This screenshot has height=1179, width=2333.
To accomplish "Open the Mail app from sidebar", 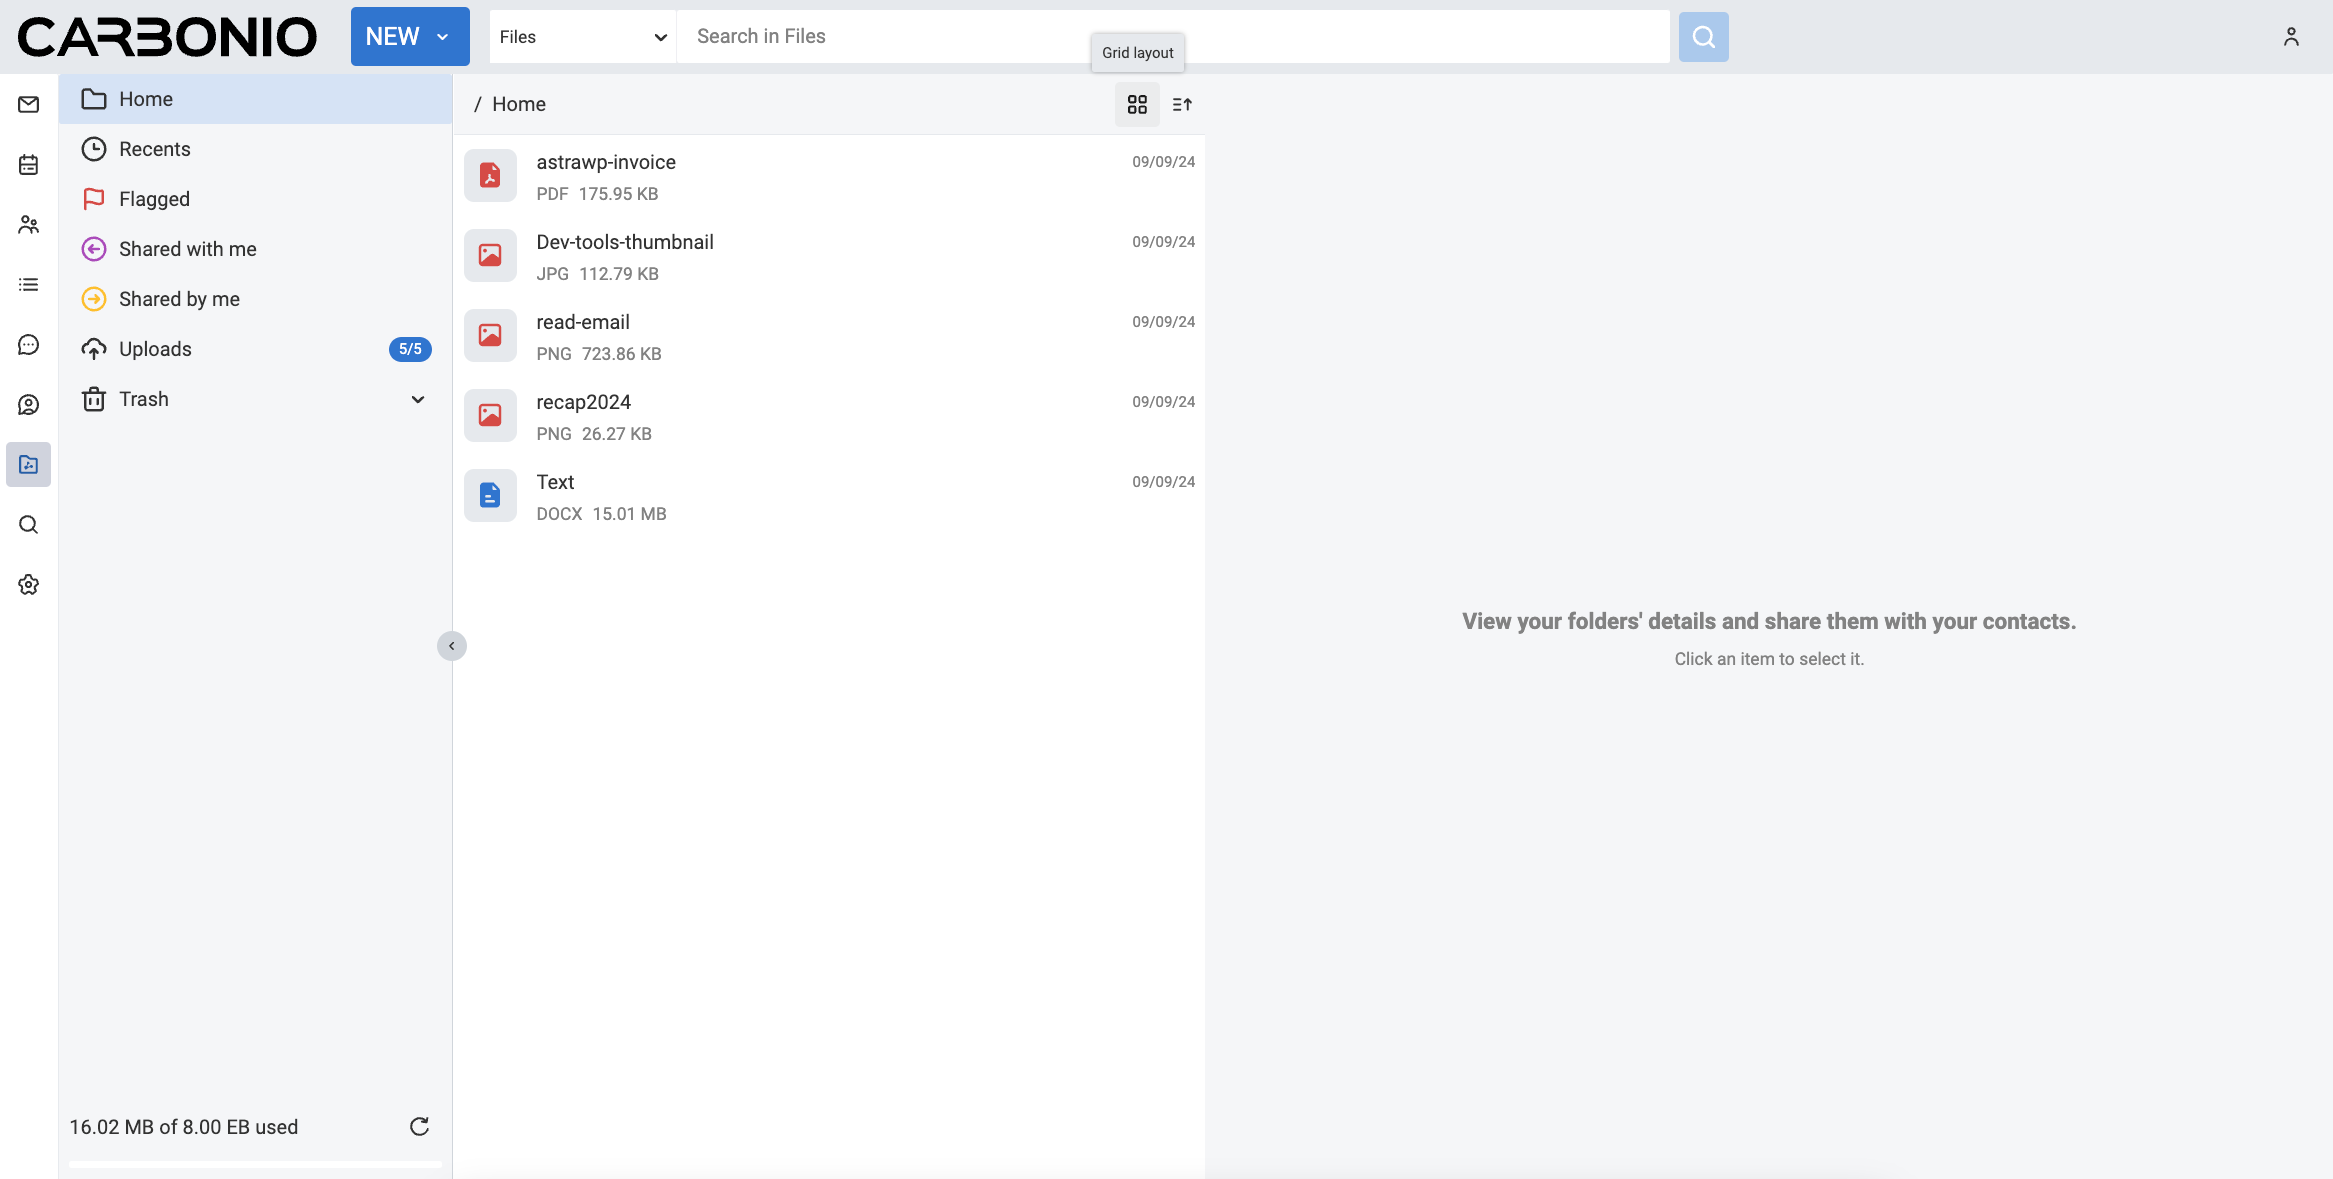I will coord(28,105).
